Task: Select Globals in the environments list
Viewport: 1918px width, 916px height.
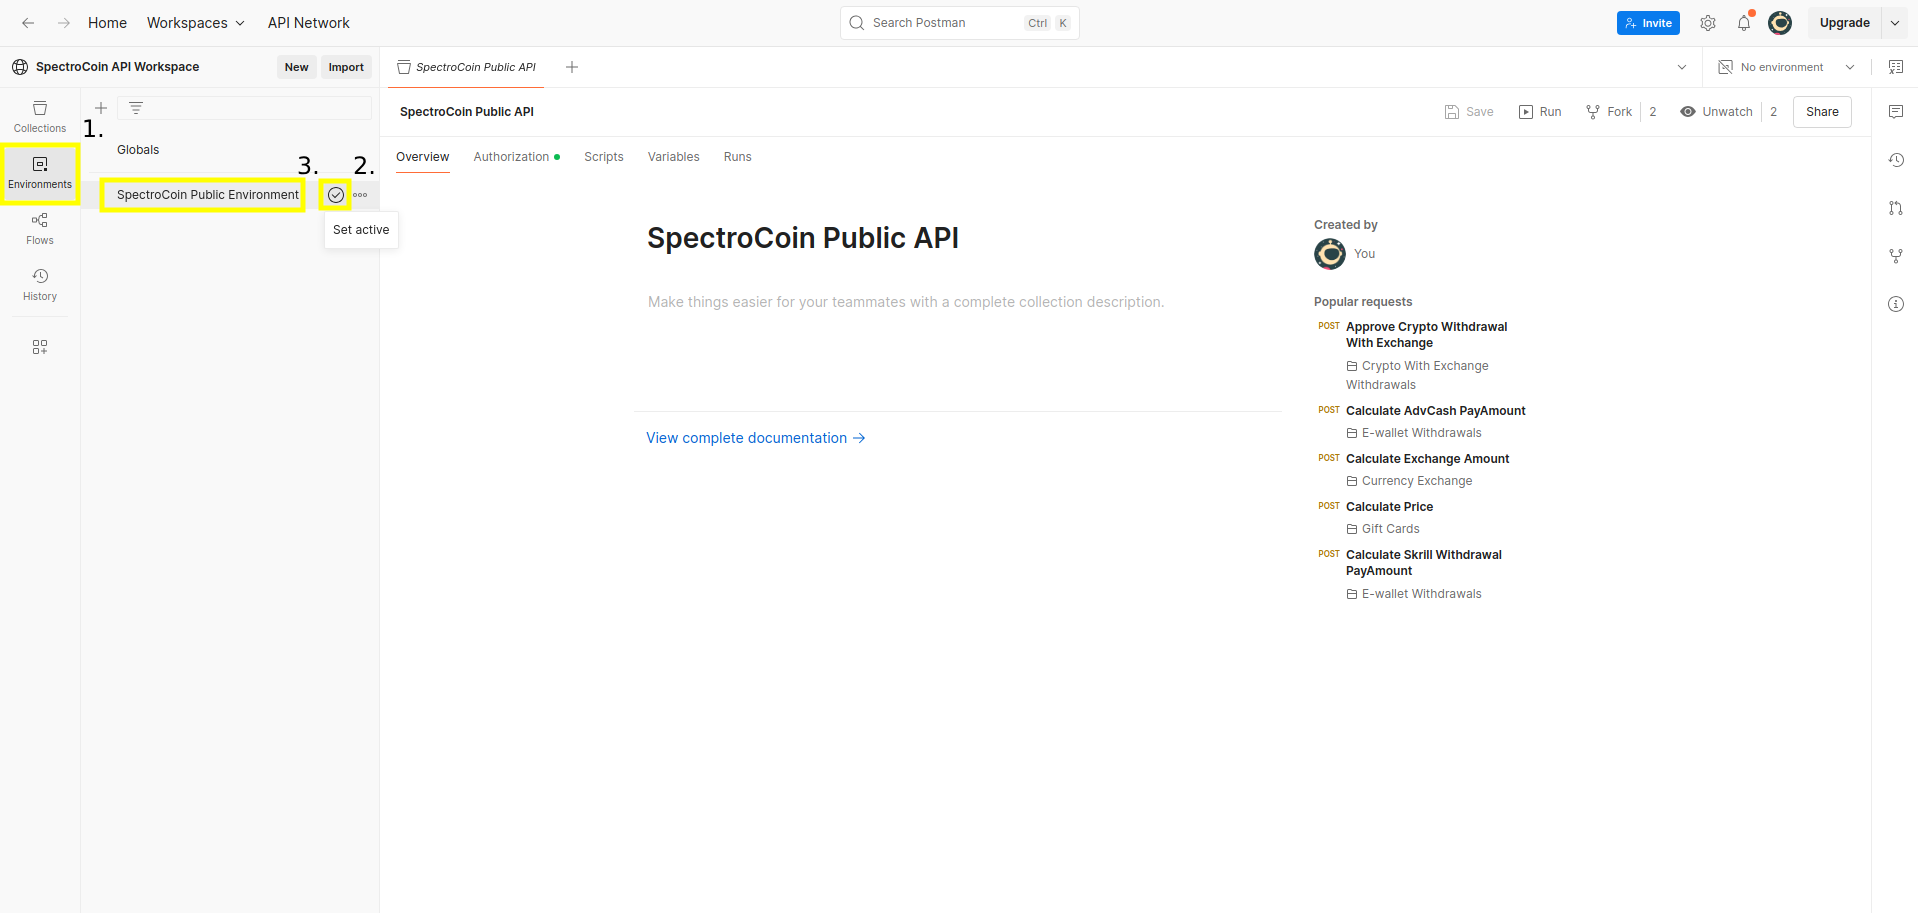Action: pyautogui.click(x=138, y=150)
